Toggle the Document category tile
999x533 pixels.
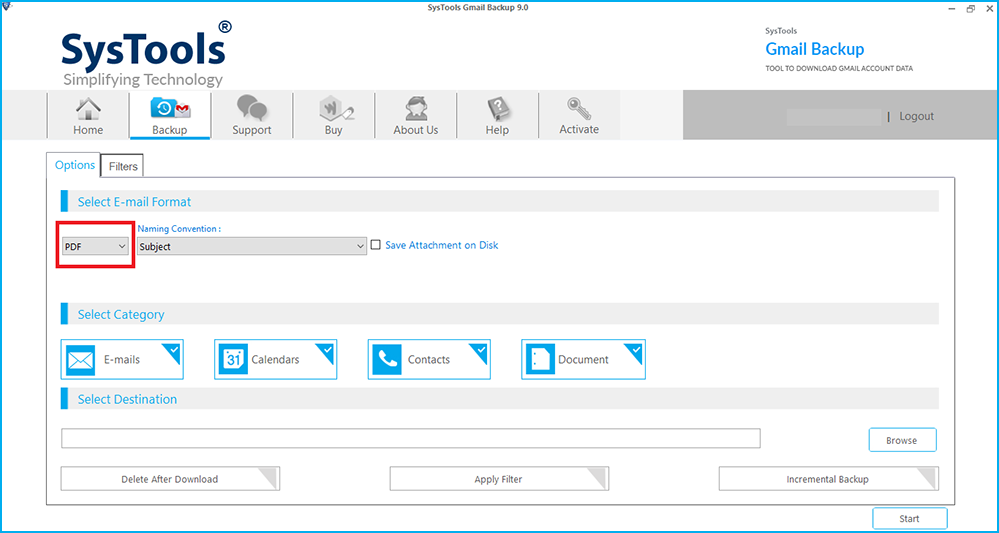[x=583, y=360]
